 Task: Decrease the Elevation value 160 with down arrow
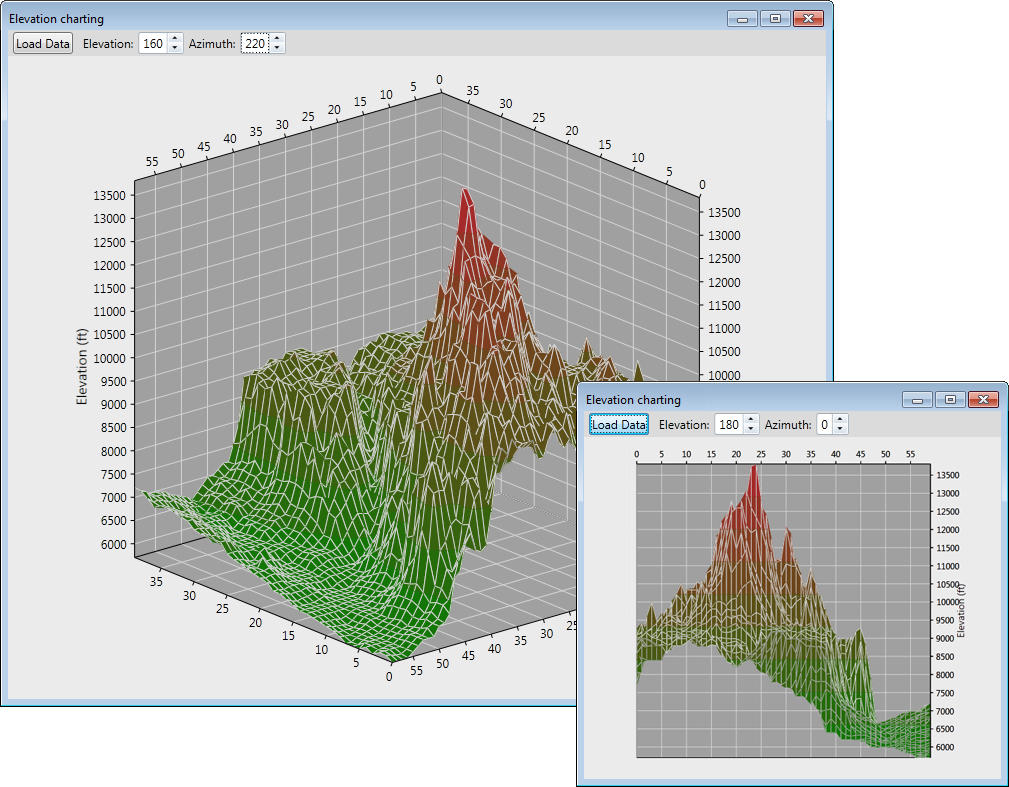(x=176, y=49)
